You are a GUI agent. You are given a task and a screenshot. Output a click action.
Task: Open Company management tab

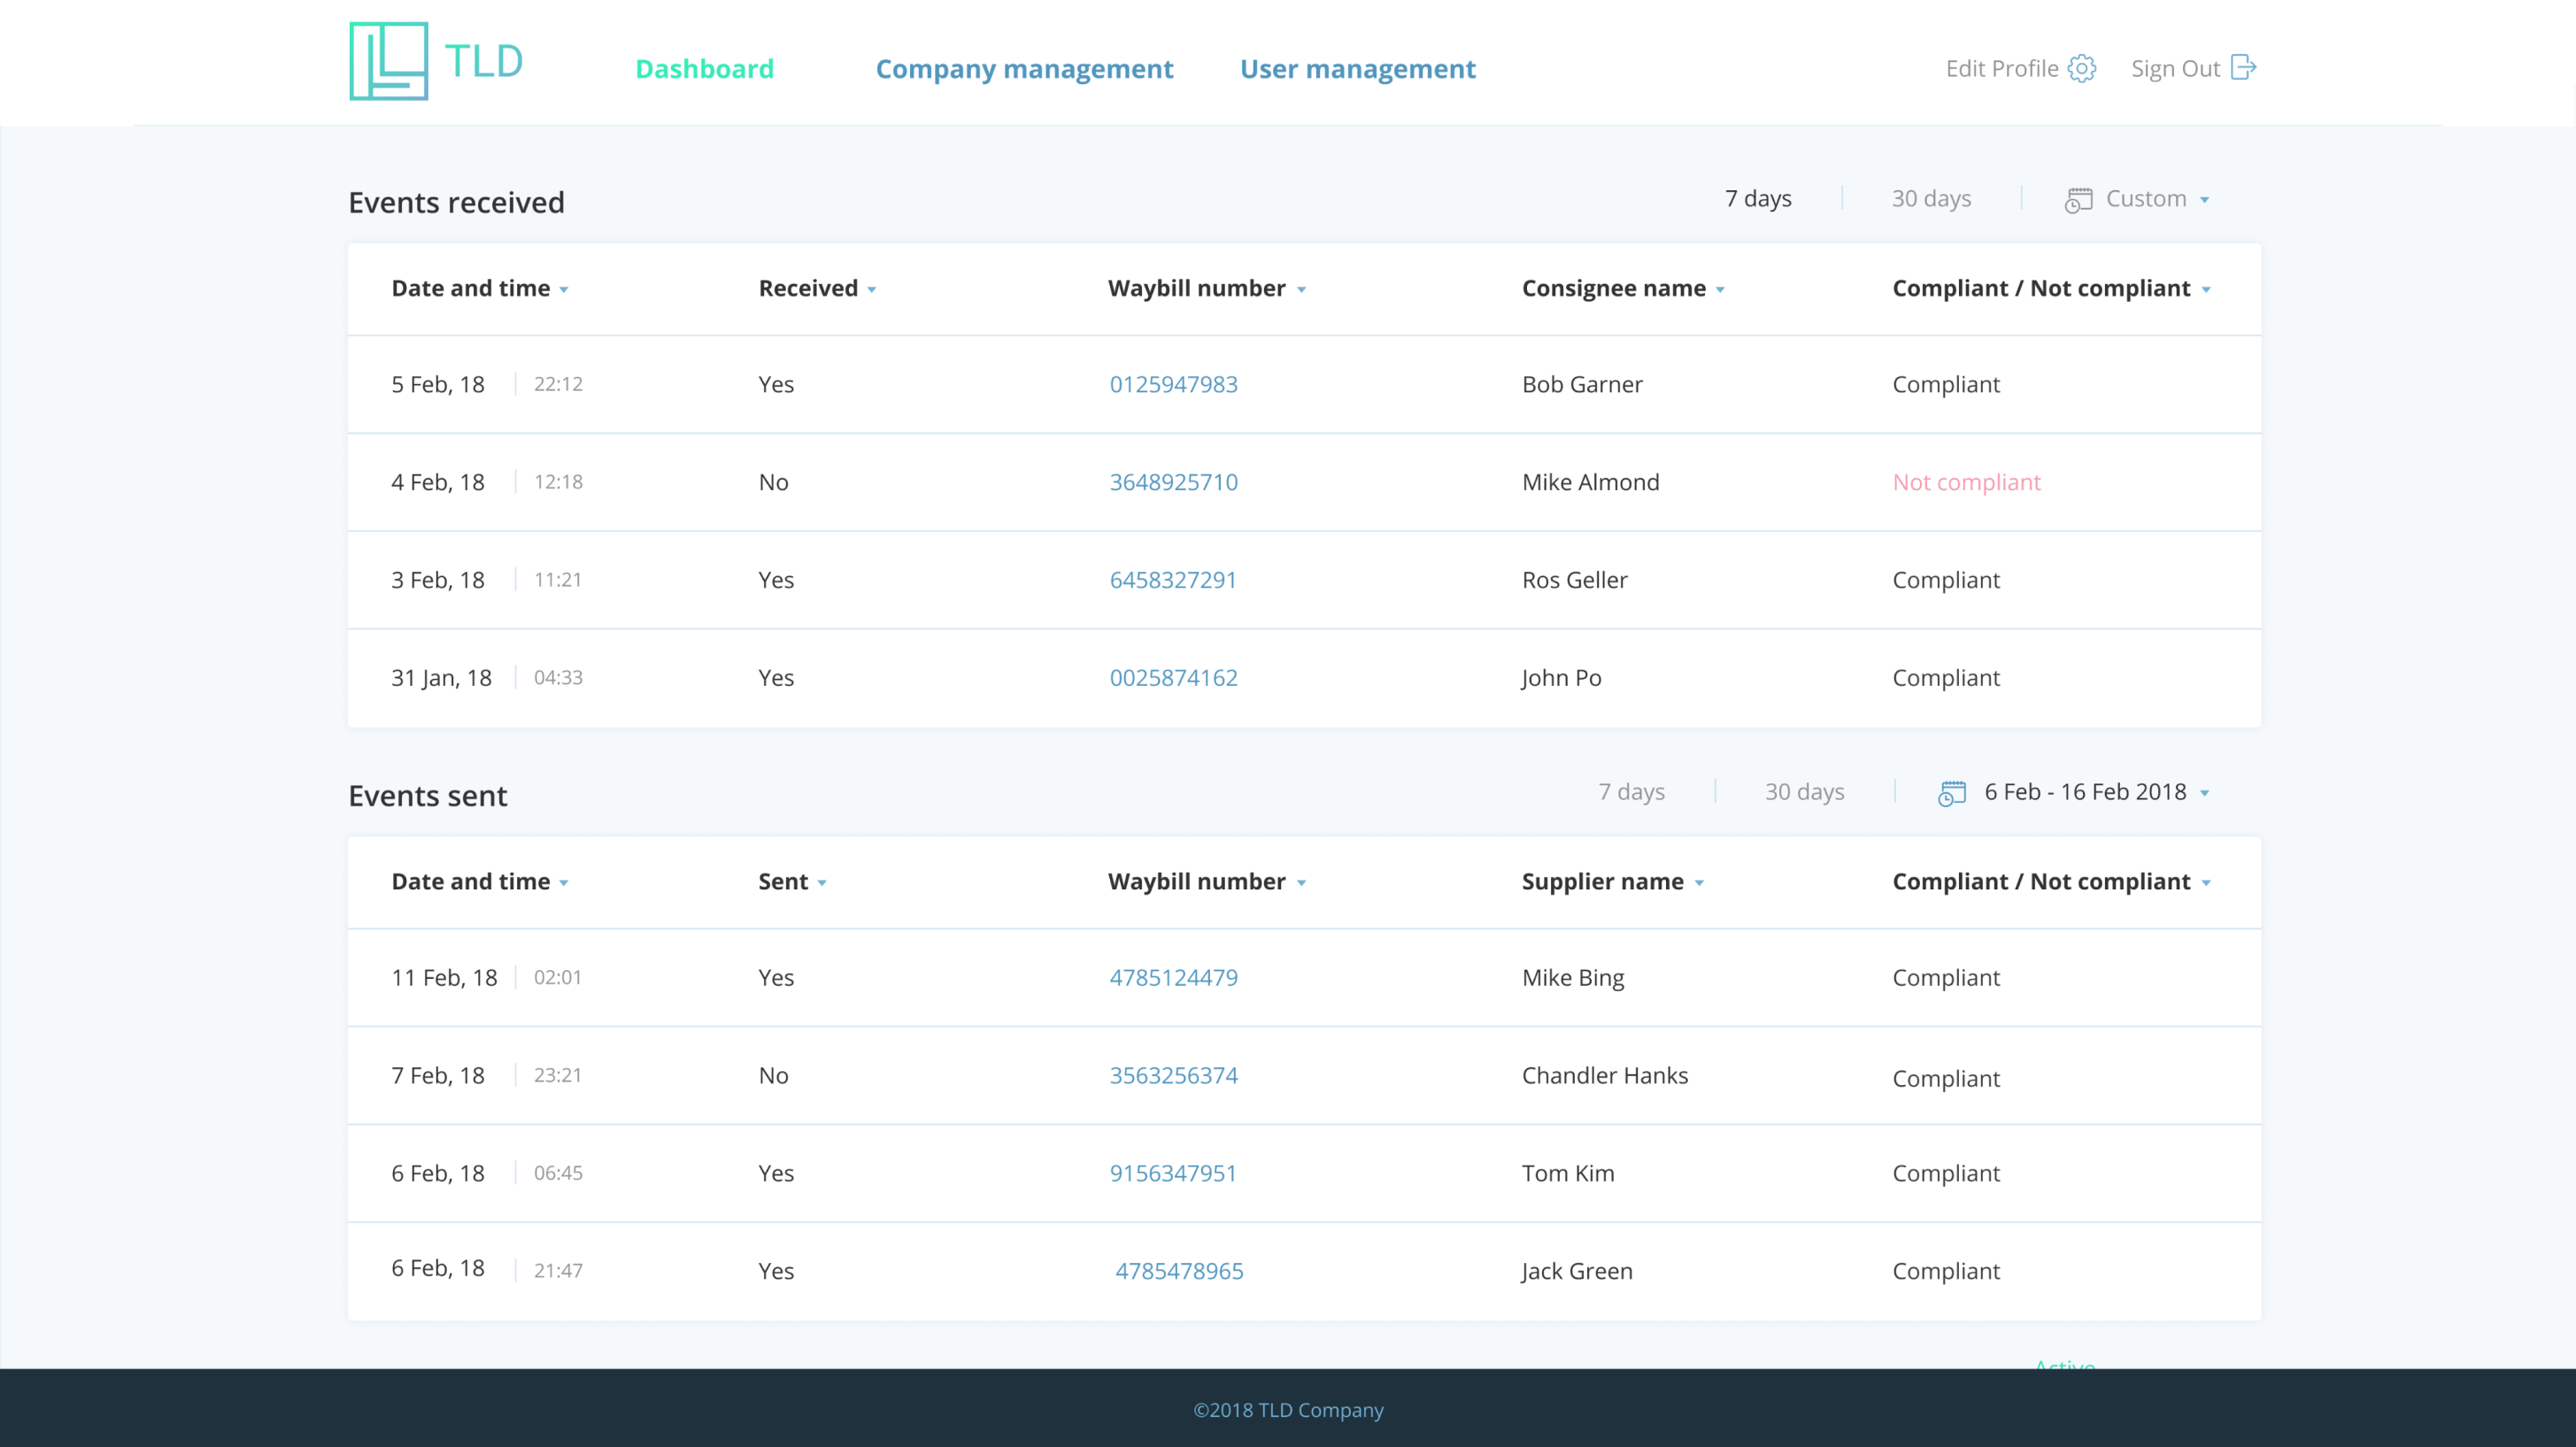[x=1024, y=69]
